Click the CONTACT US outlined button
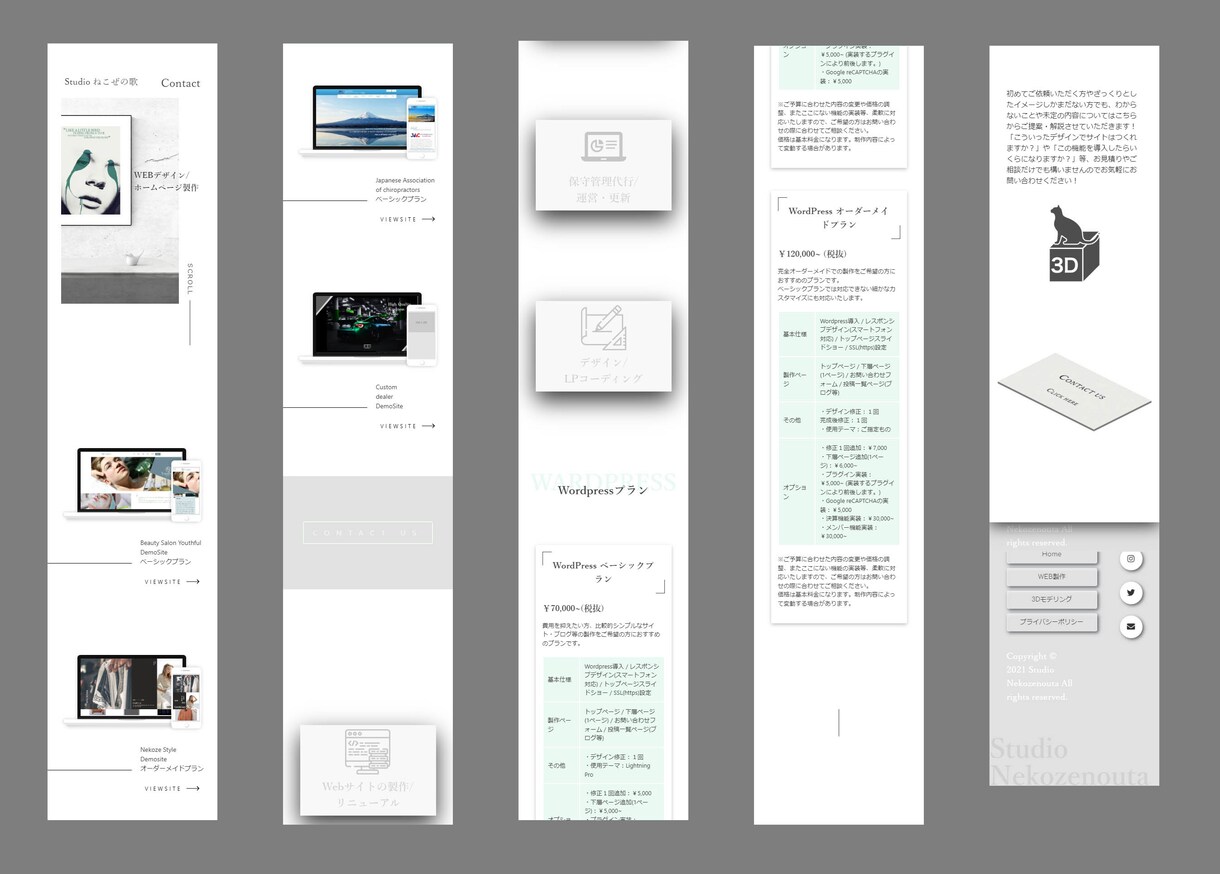Screen dimensions: 1220x874 point(368,533)
